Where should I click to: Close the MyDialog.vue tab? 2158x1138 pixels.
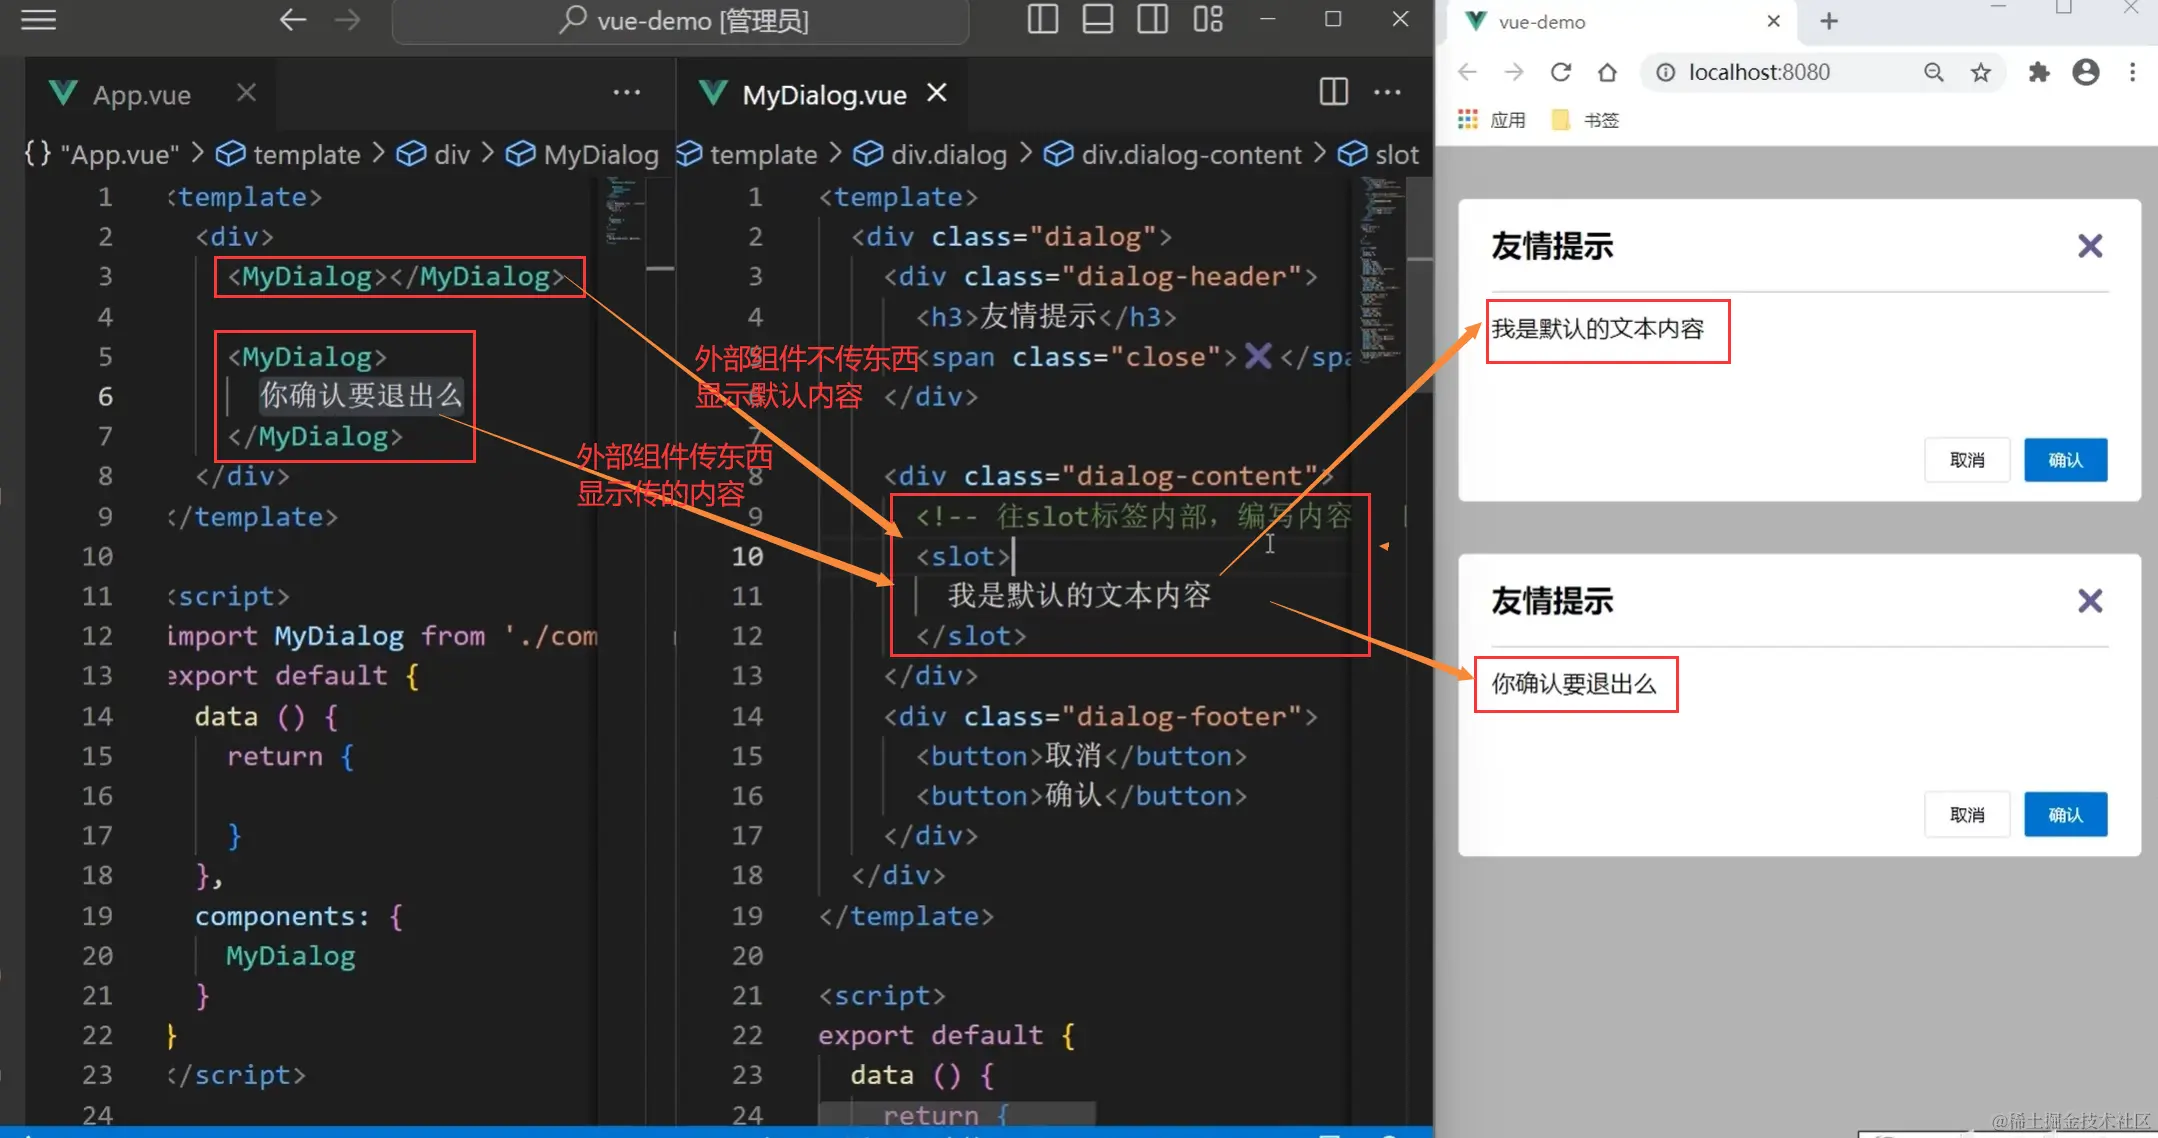937,93
